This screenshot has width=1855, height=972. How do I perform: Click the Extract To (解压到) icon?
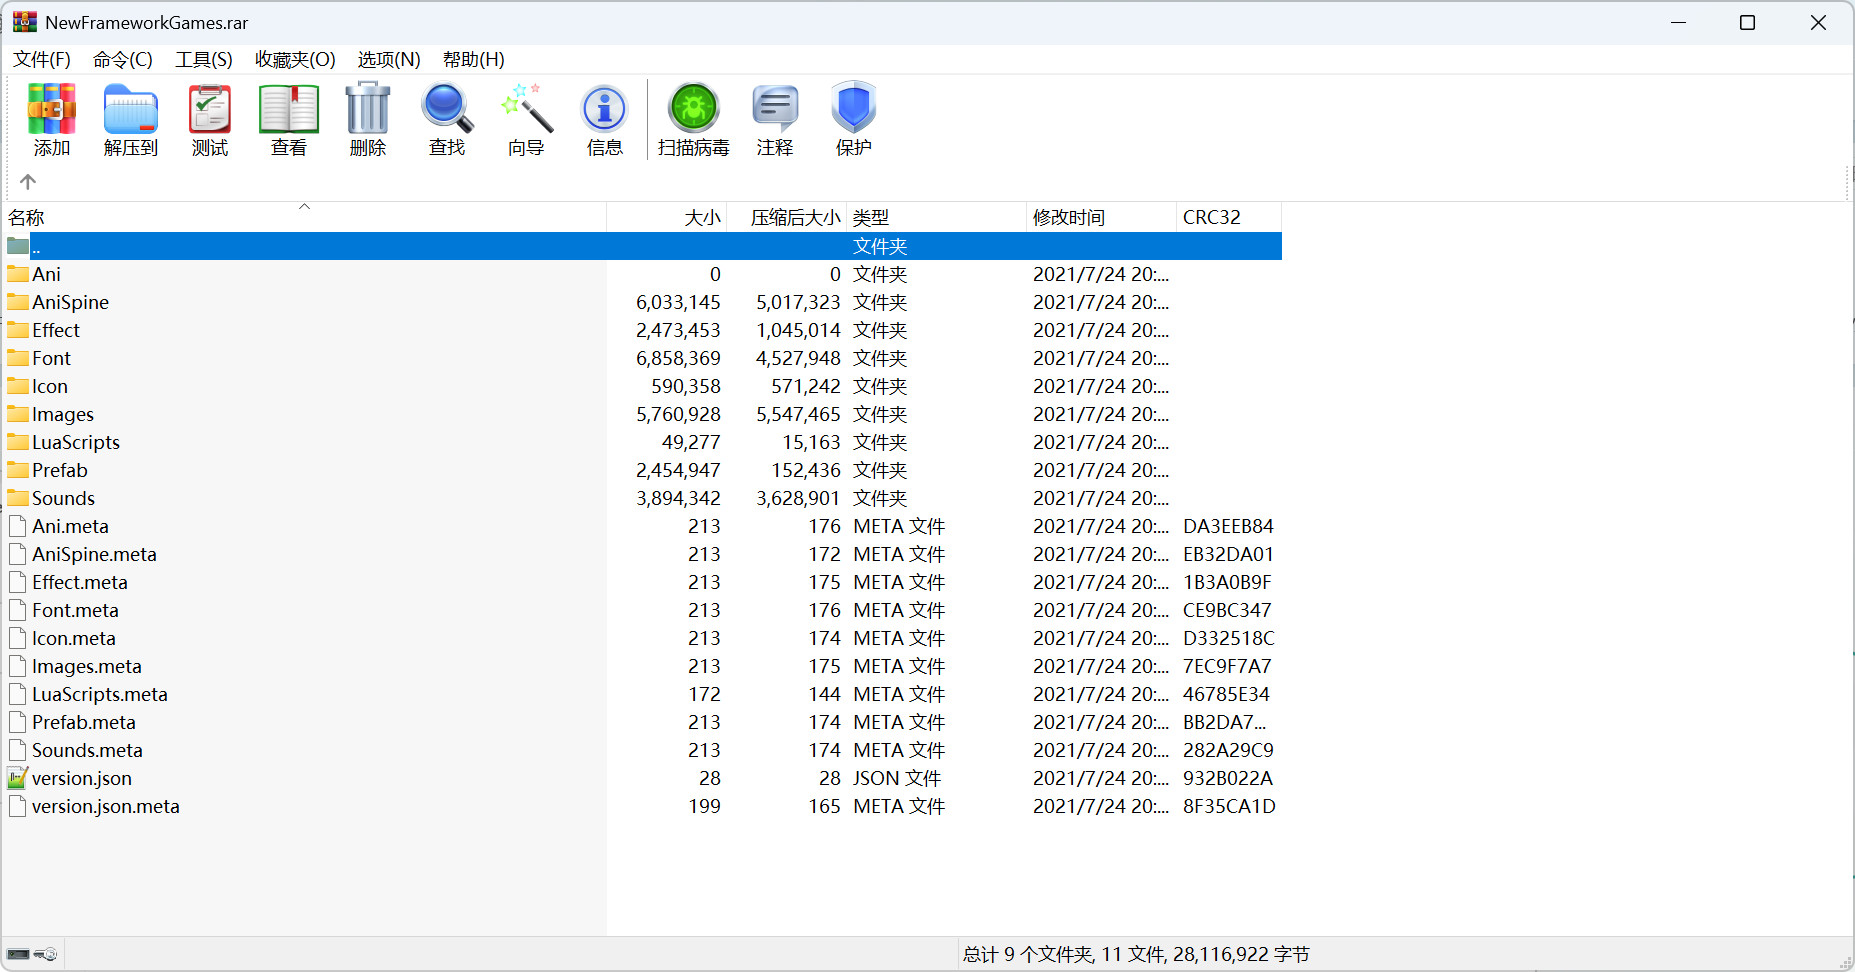click(131, 120)
